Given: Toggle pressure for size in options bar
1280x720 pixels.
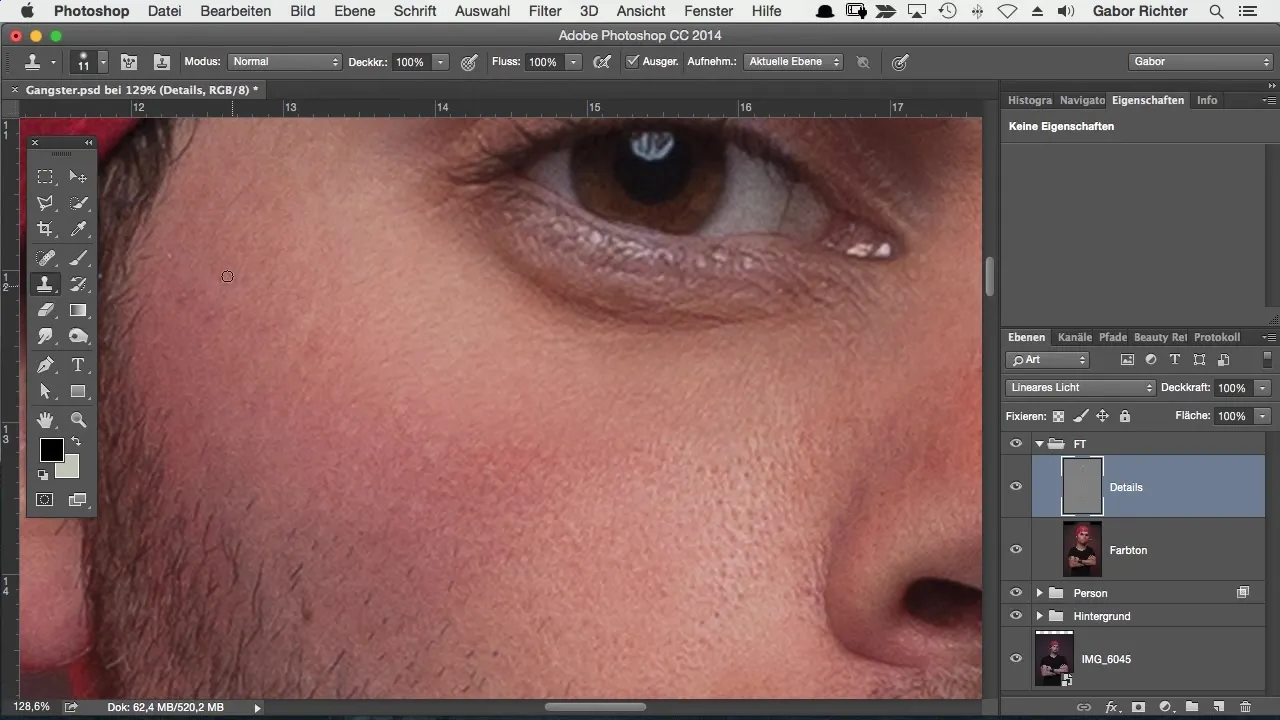Looking at the screenshot, I should [x=900, y=62].
